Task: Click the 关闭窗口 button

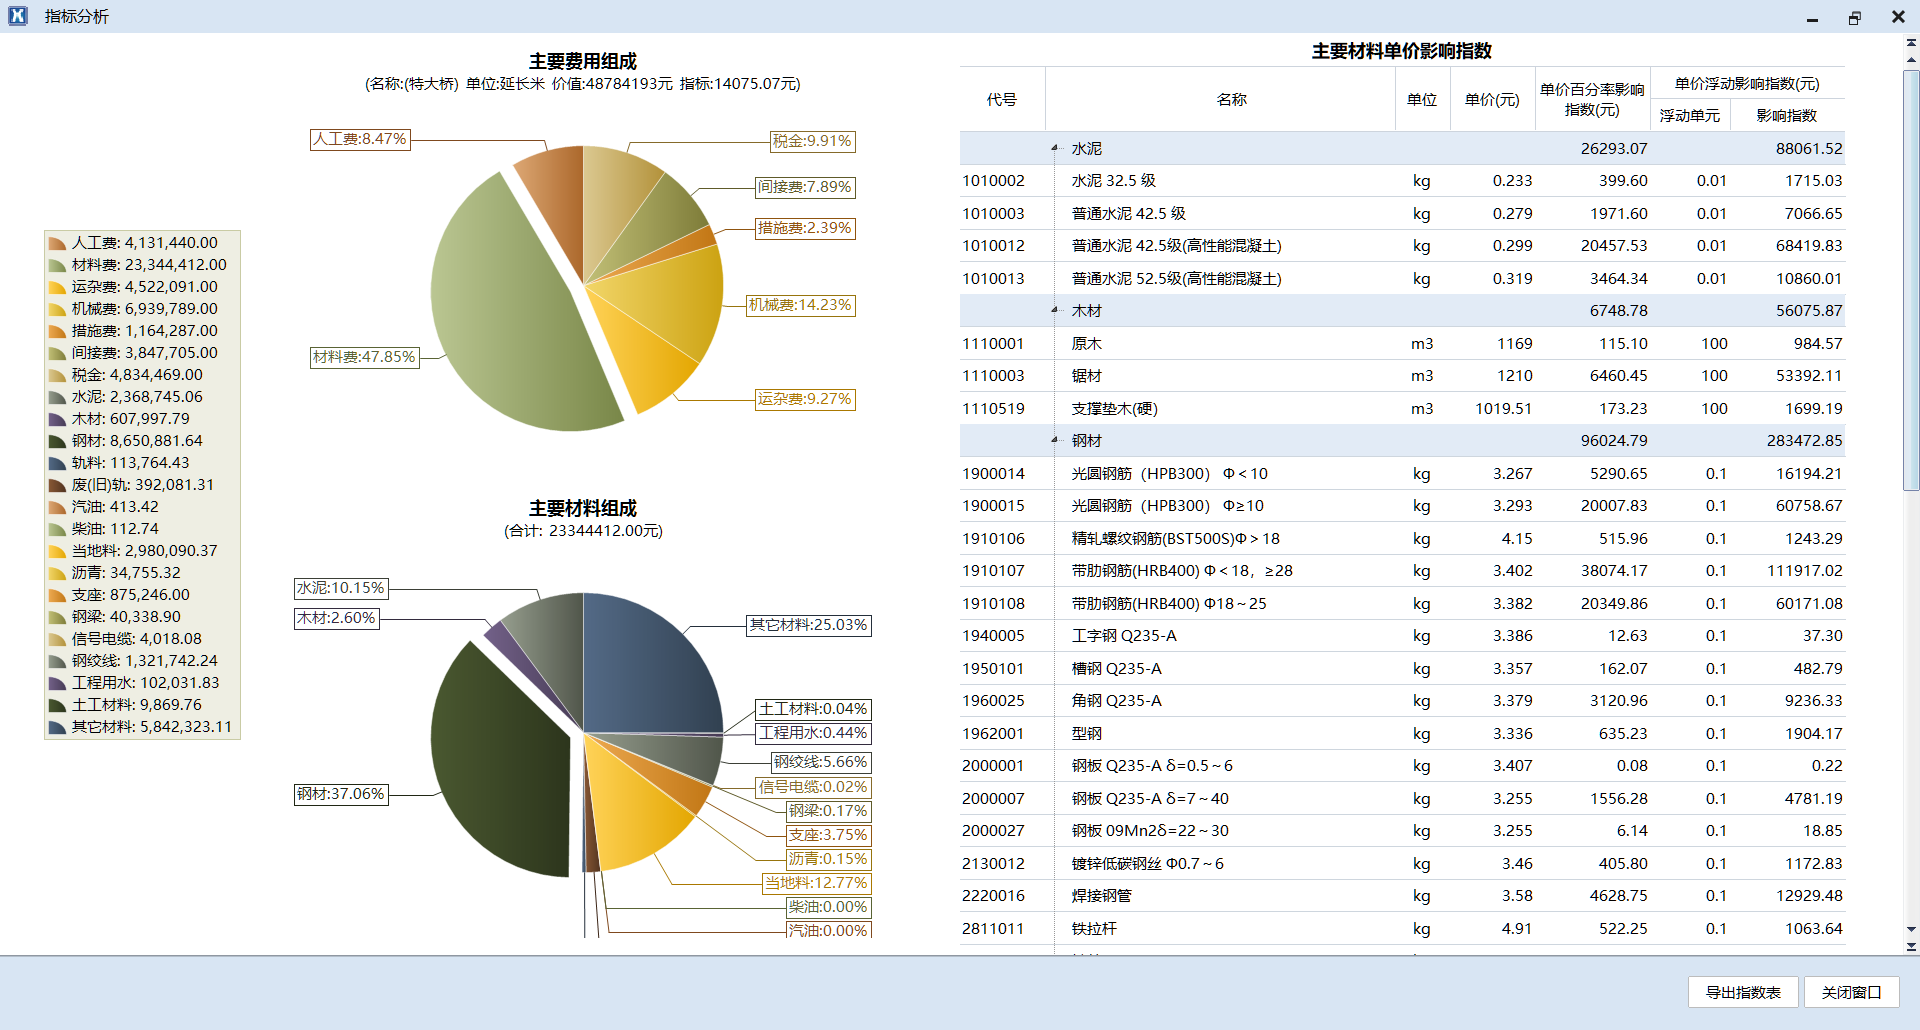Action: tap(1851, 992)
